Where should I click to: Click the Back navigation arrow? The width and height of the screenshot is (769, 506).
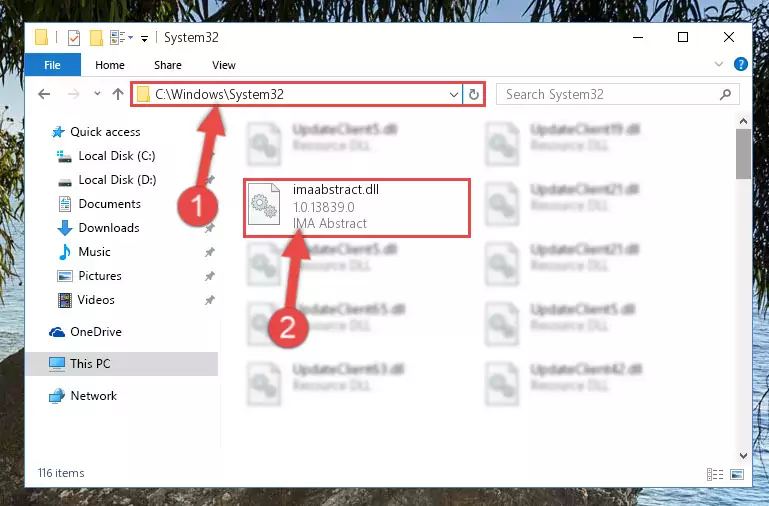click(x=44, y=94)
